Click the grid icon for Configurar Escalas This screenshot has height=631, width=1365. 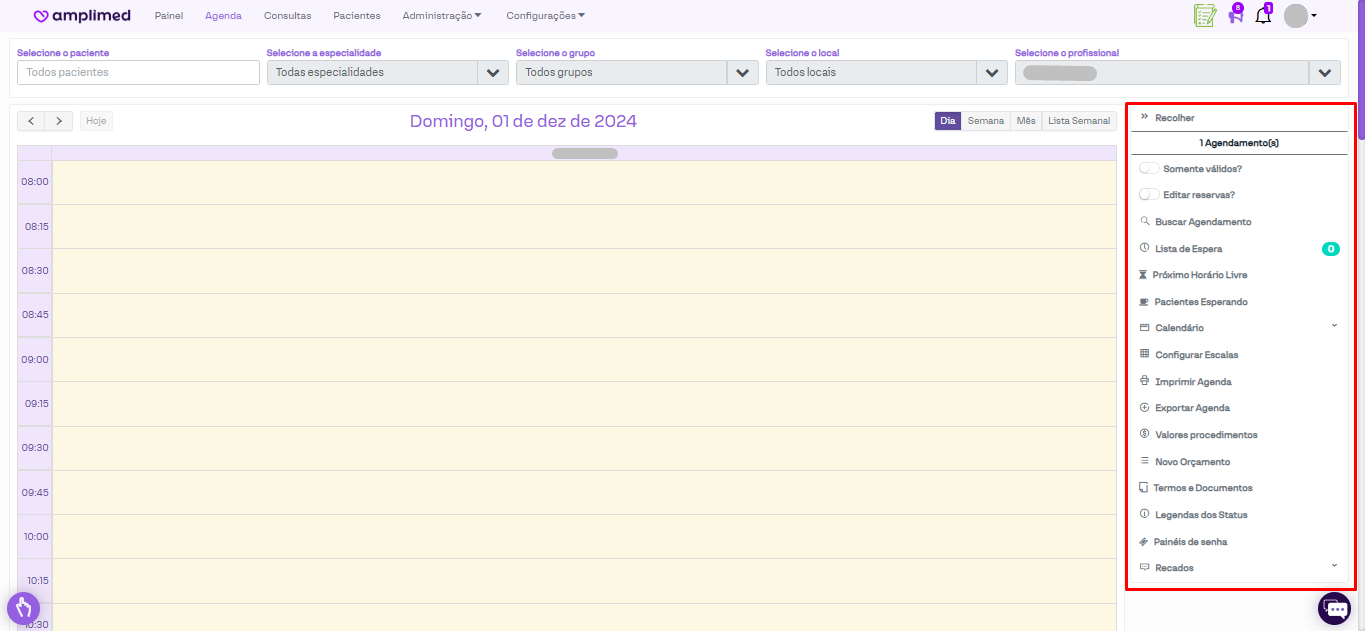[x=1145, y=354]
